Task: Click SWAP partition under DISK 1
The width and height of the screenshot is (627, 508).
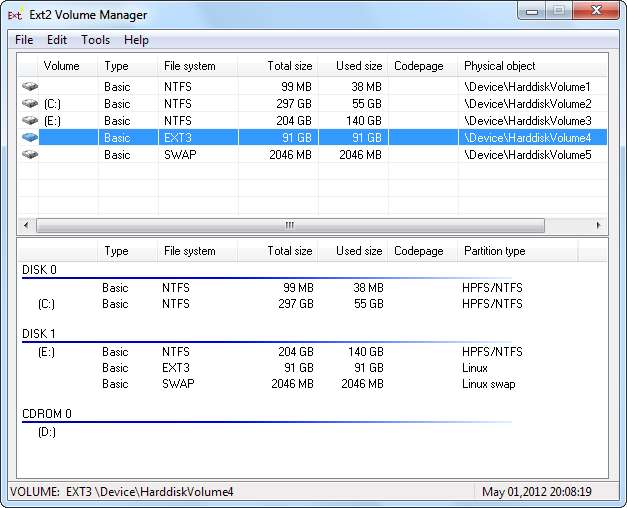Action: 178,384
